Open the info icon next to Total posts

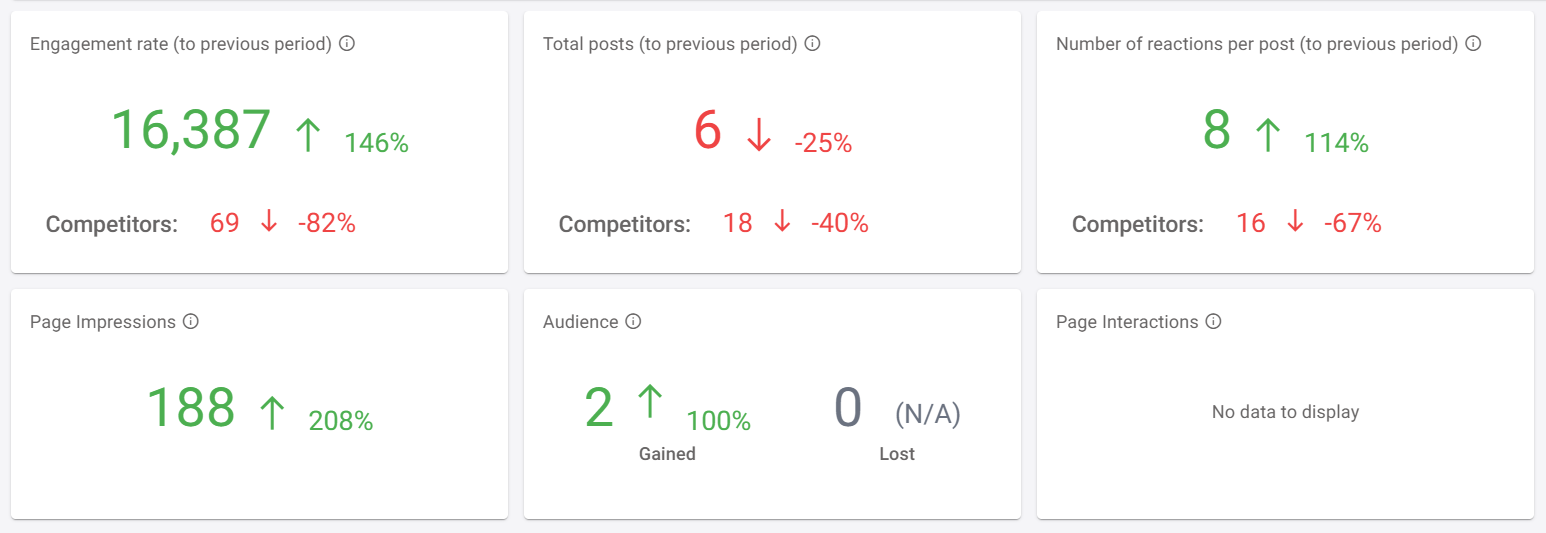813,44
